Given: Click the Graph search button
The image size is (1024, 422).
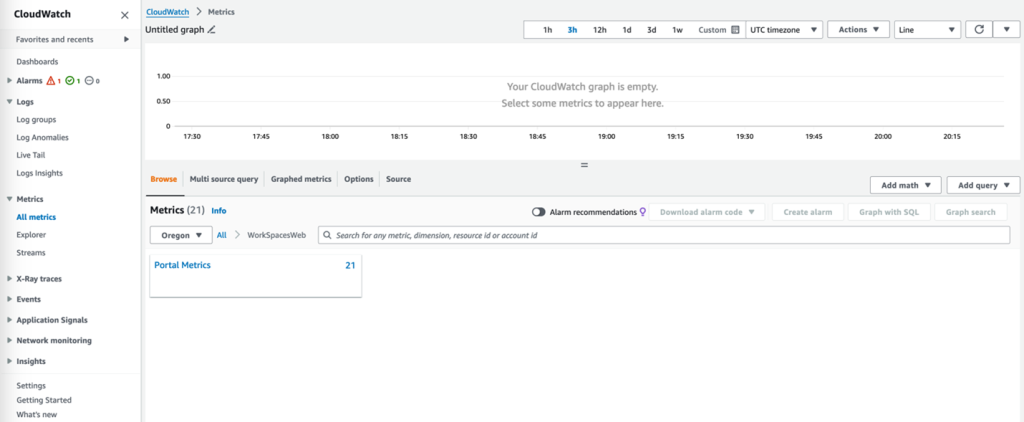Looking at the screenshot, I should [x=970, y=212].
